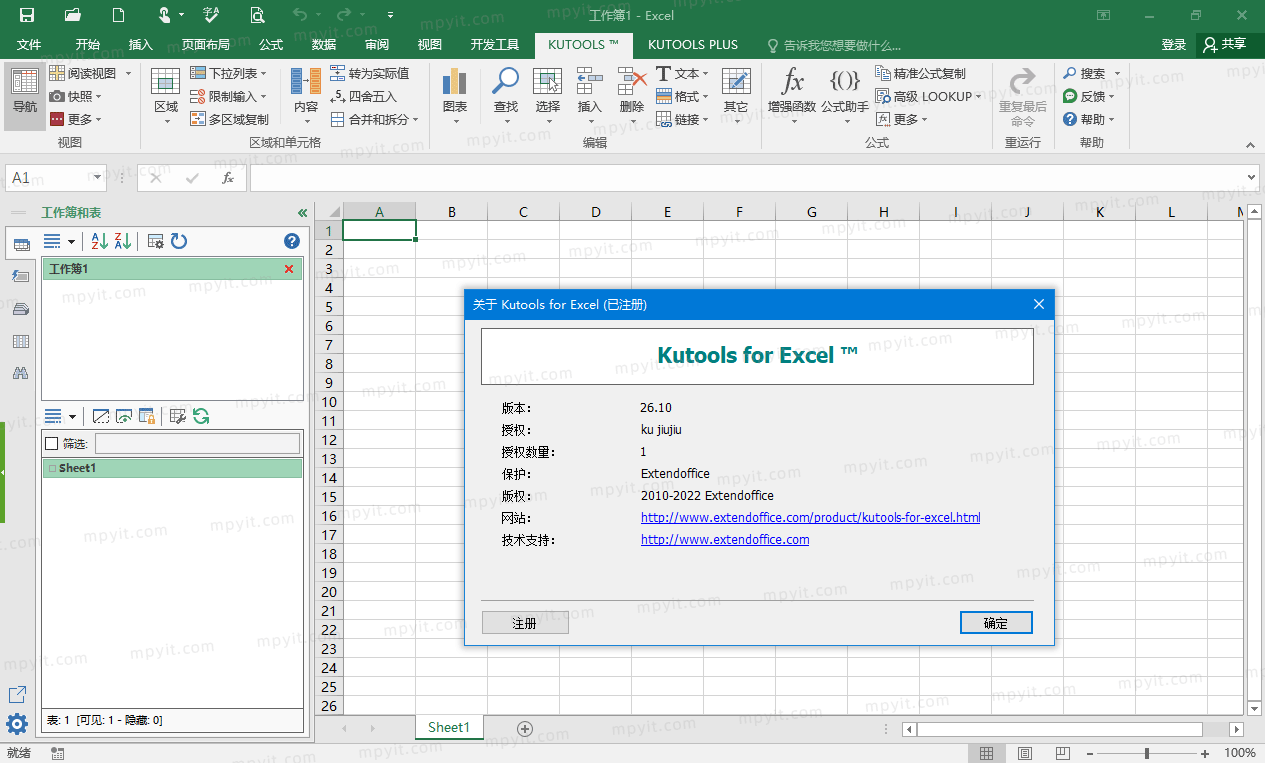Open the navigation pane help icon
The height and width of the screenshot is (763, 1265).
[292, 241]
